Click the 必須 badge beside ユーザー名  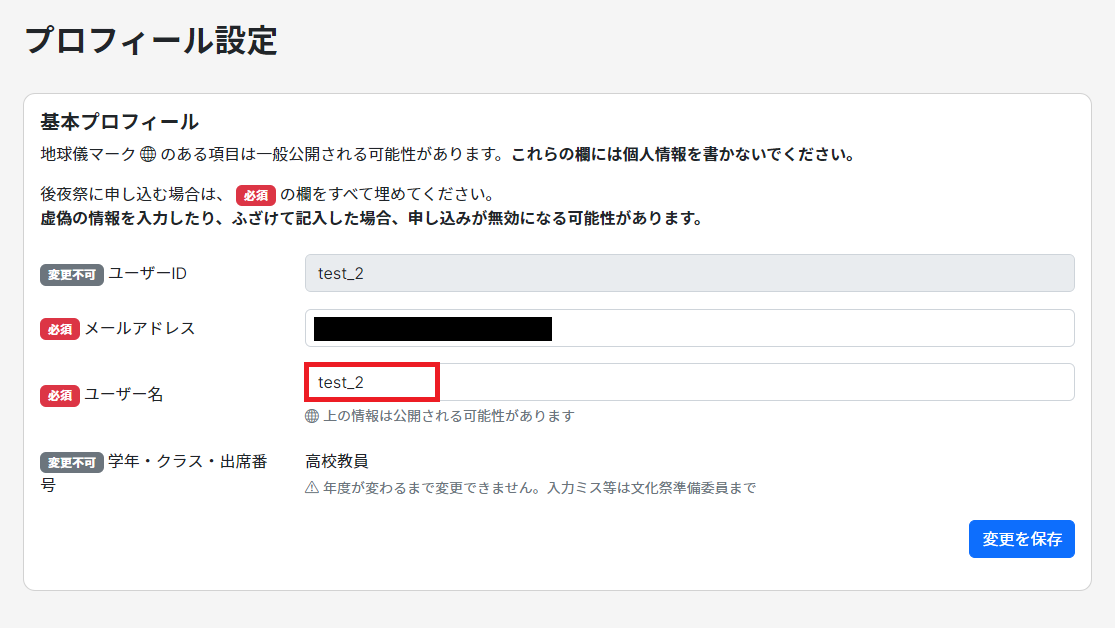pyautogui.click(x=60, y=395)
